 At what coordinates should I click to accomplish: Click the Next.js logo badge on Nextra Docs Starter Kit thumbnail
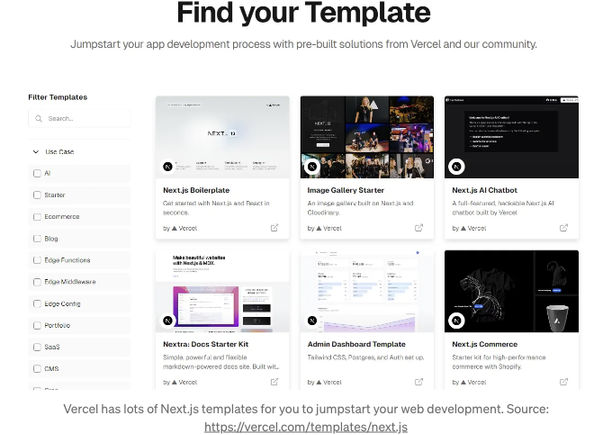pyautogui.click(x=168, y=321)
